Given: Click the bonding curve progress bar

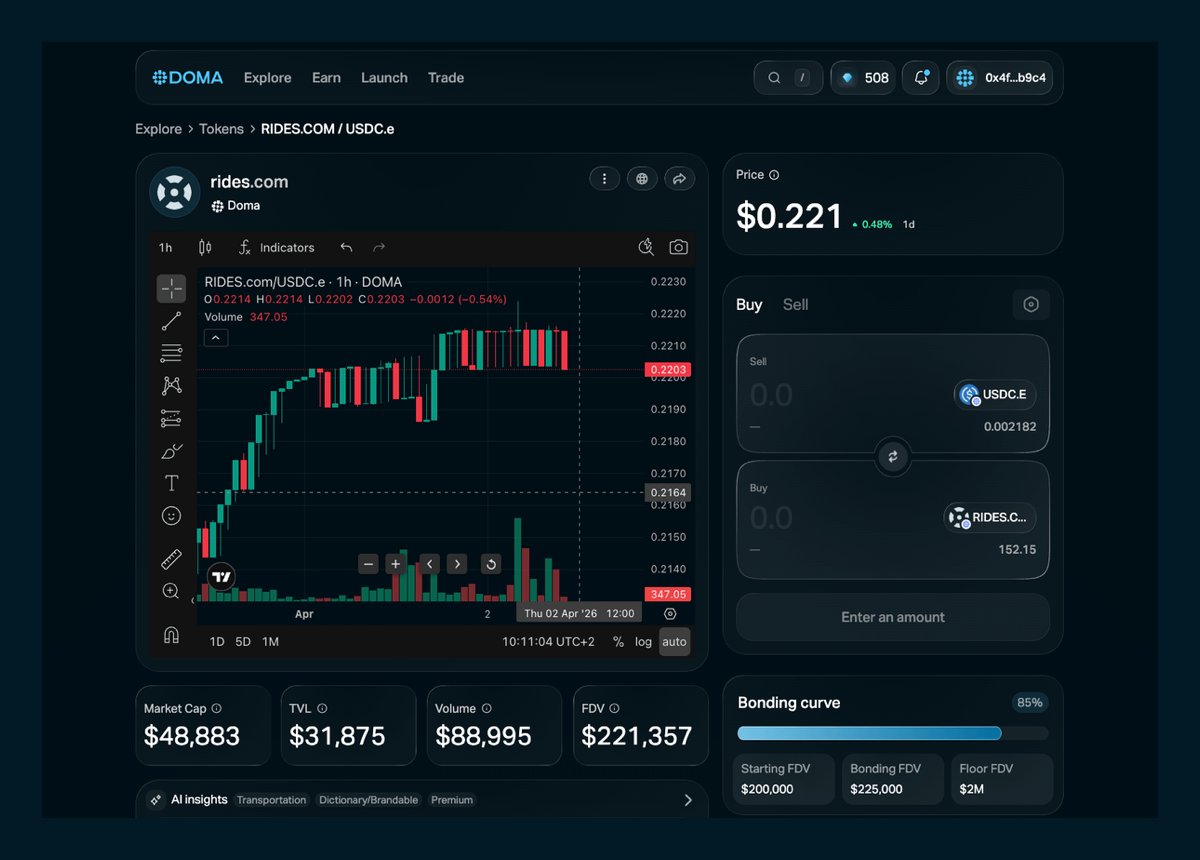Looking at the screenshot, I should (893, 733).
